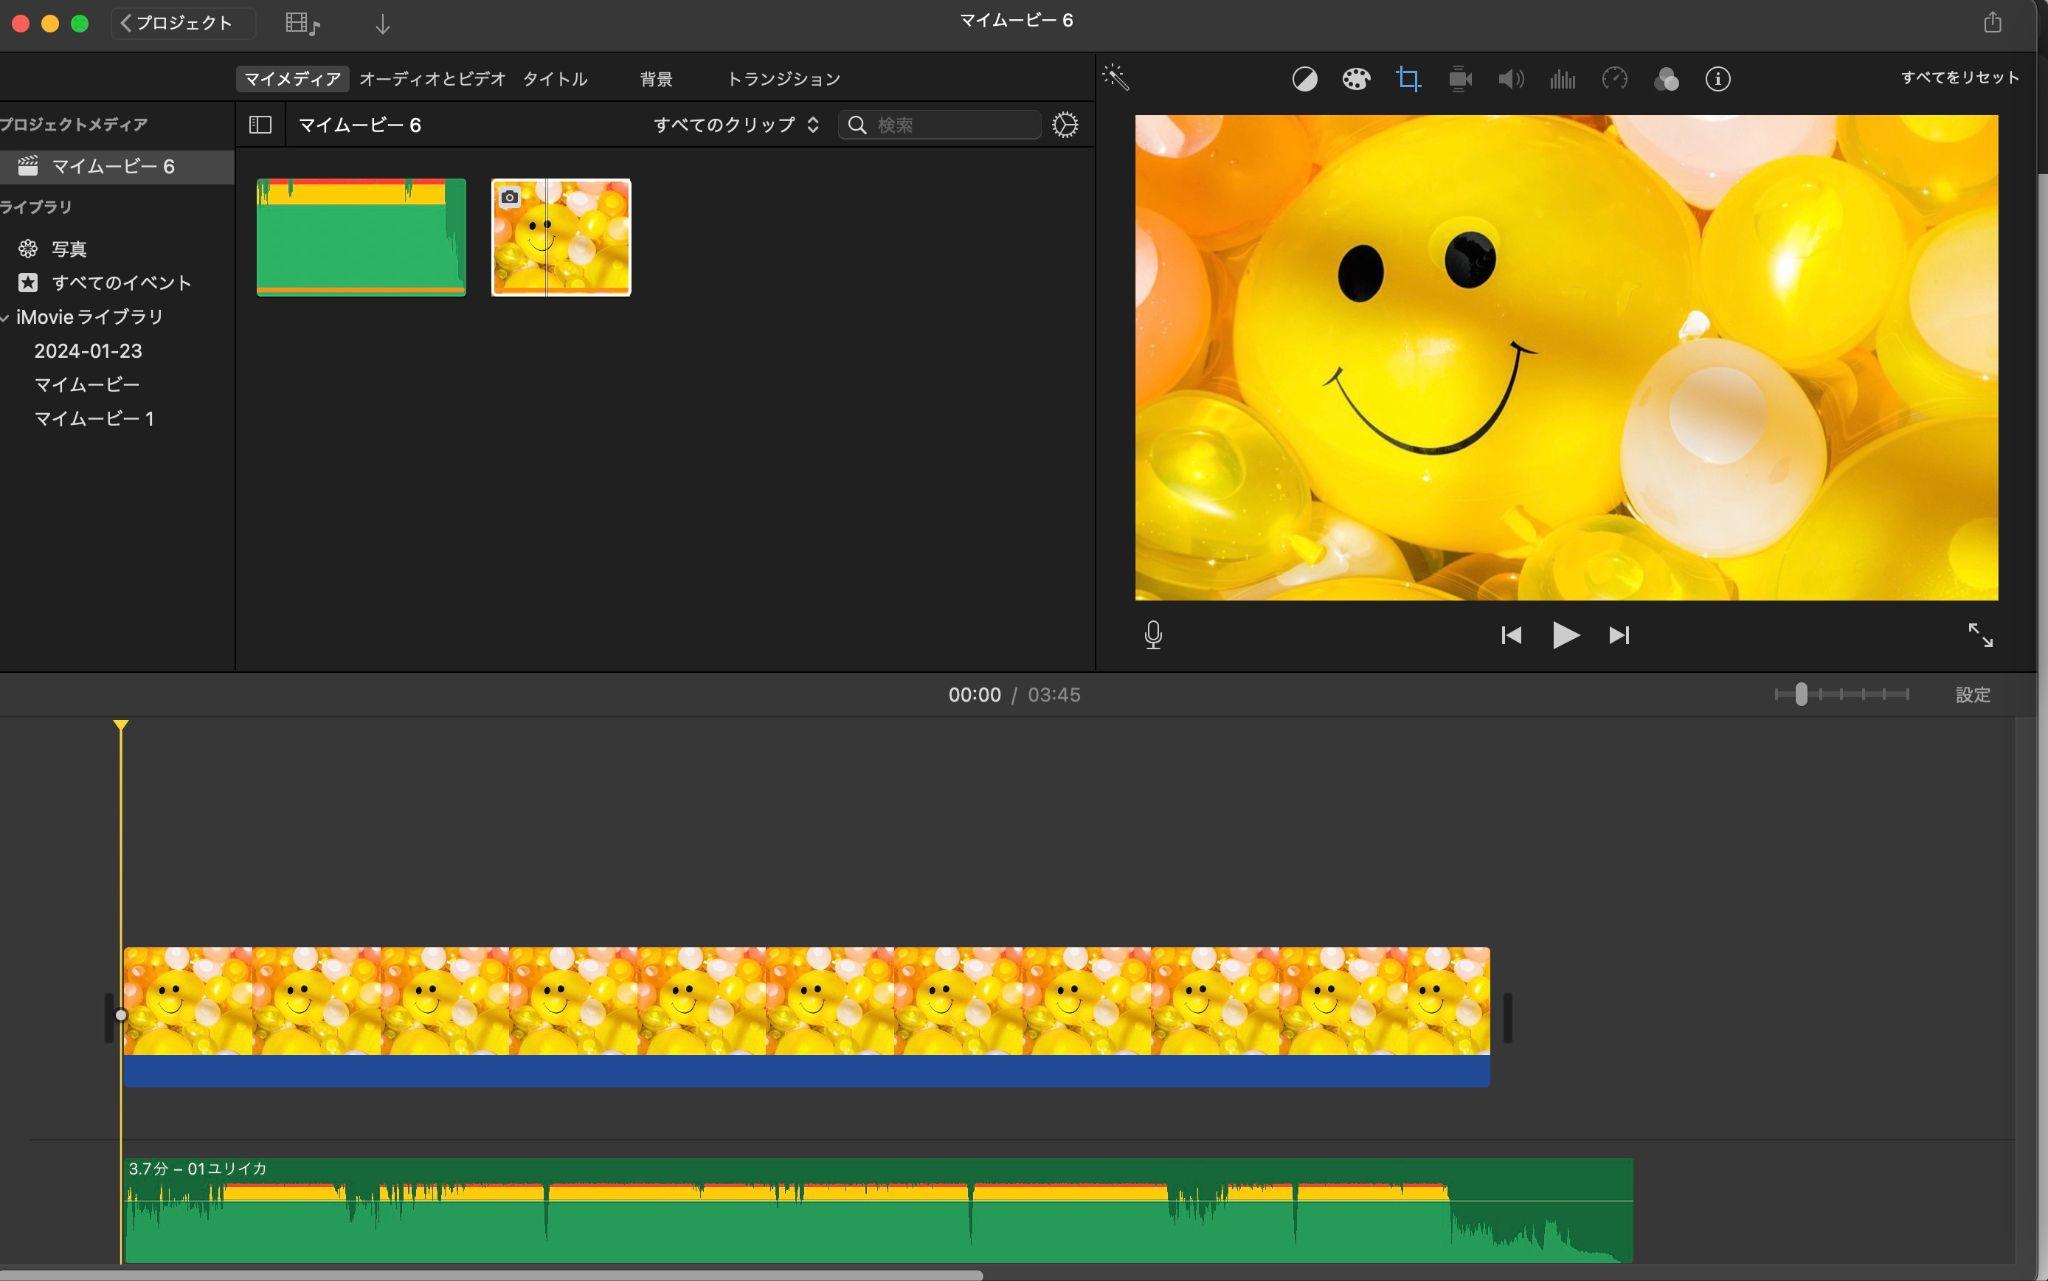
Task: Open noise reduction and equalizer tool
Action: [1562, 79]
